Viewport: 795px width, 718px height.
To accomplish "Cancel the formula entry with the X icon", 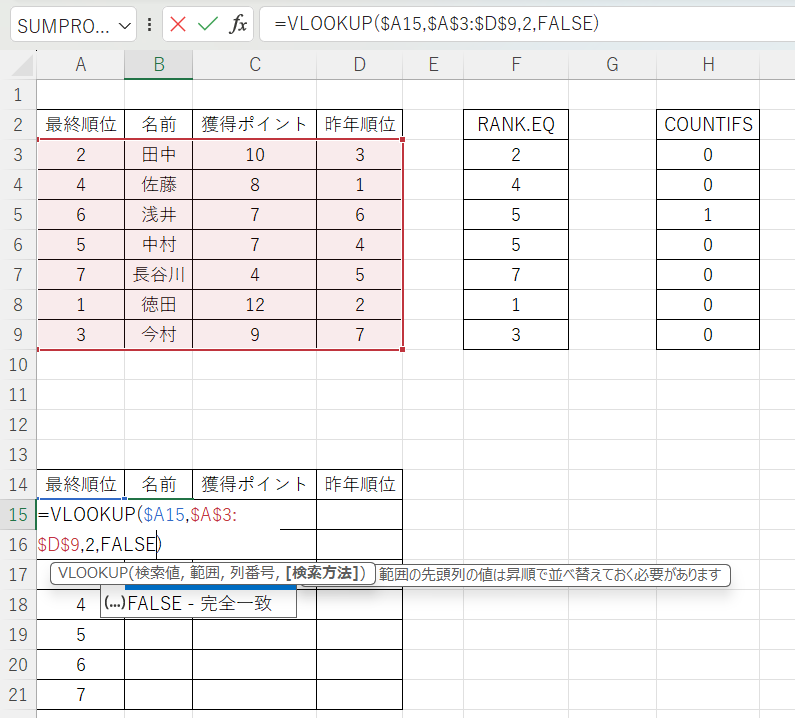I will pos(179,25).
